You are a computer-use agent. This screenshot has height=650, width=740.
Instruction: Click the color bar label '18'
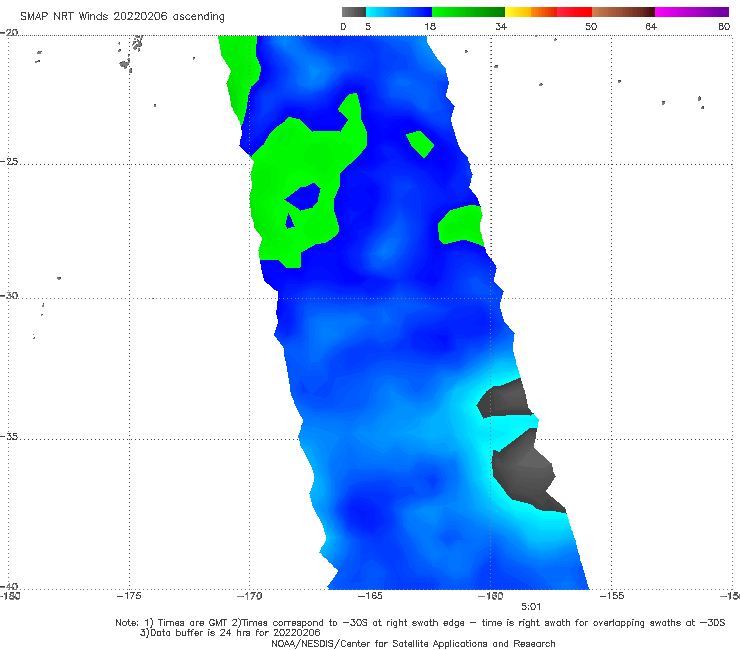[430, 27]
